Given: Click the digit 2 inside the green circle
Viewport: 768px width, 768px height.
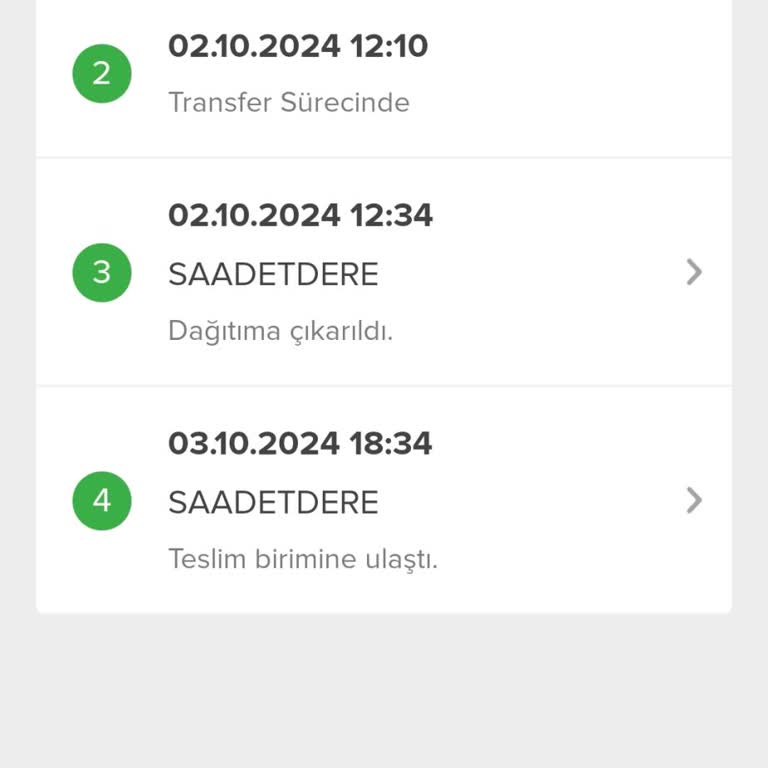Looking at the screenshot, I should point(101,73).
